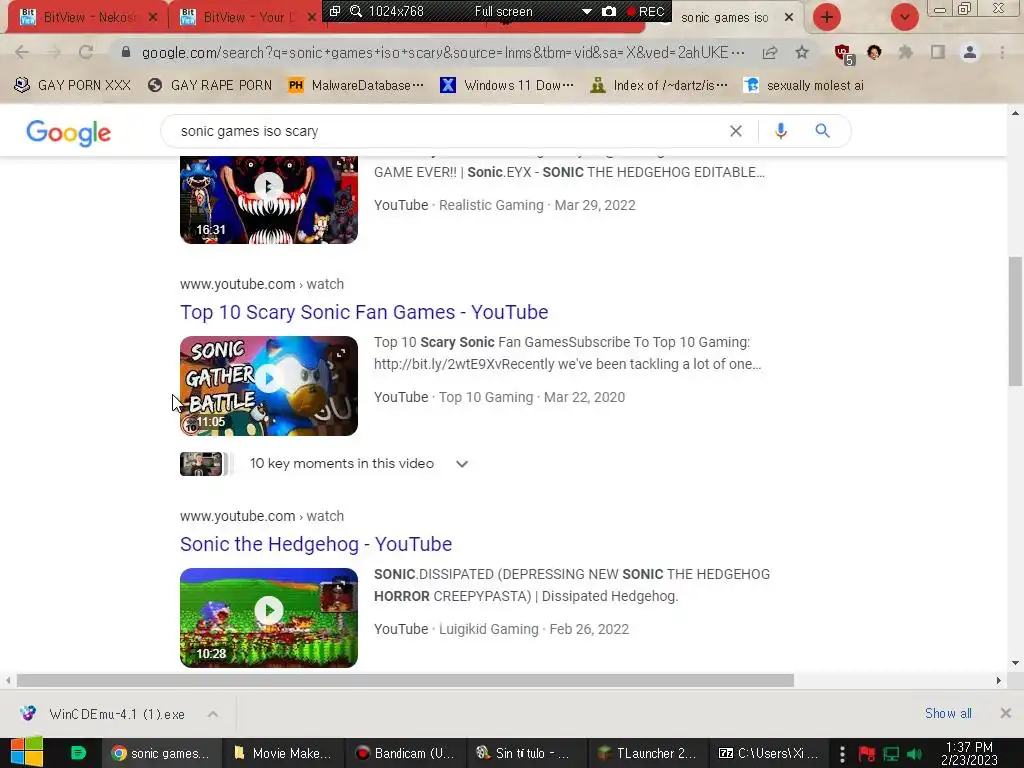
Task: Switch to Bandicam taskbar item
Action: 404,753
